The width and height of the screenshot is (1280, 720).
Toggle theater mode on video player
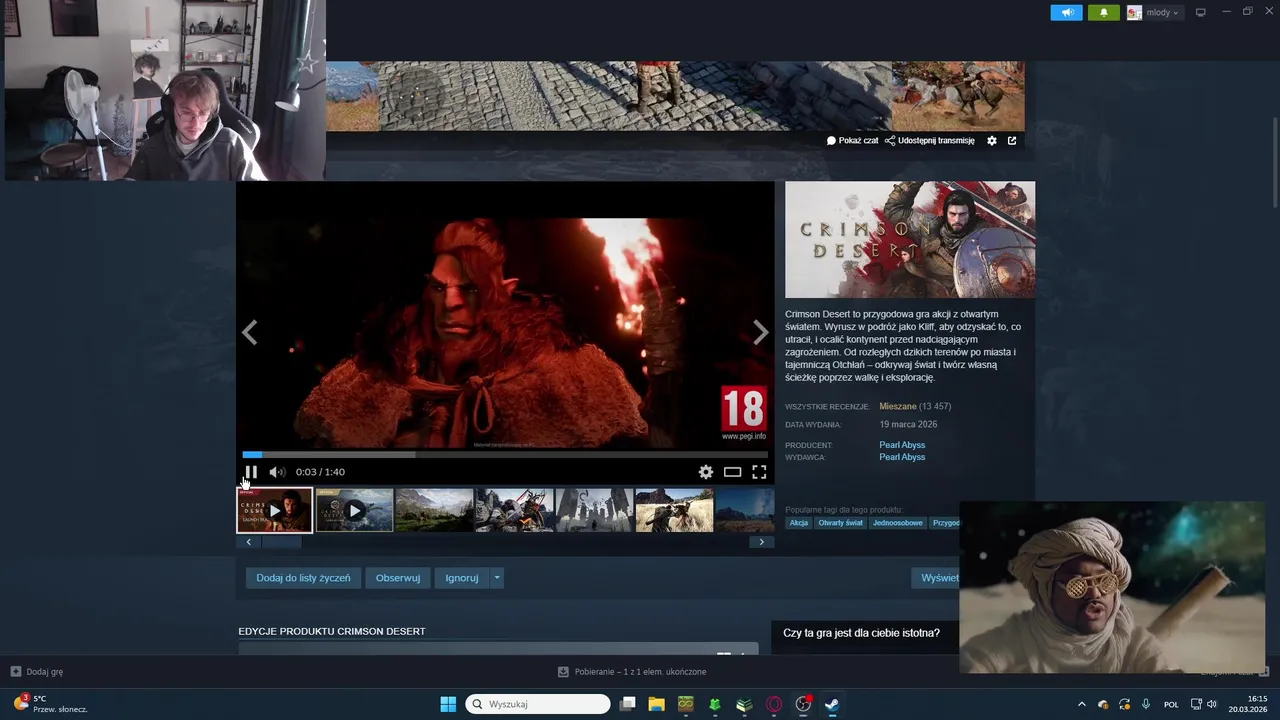click(732, 472)
